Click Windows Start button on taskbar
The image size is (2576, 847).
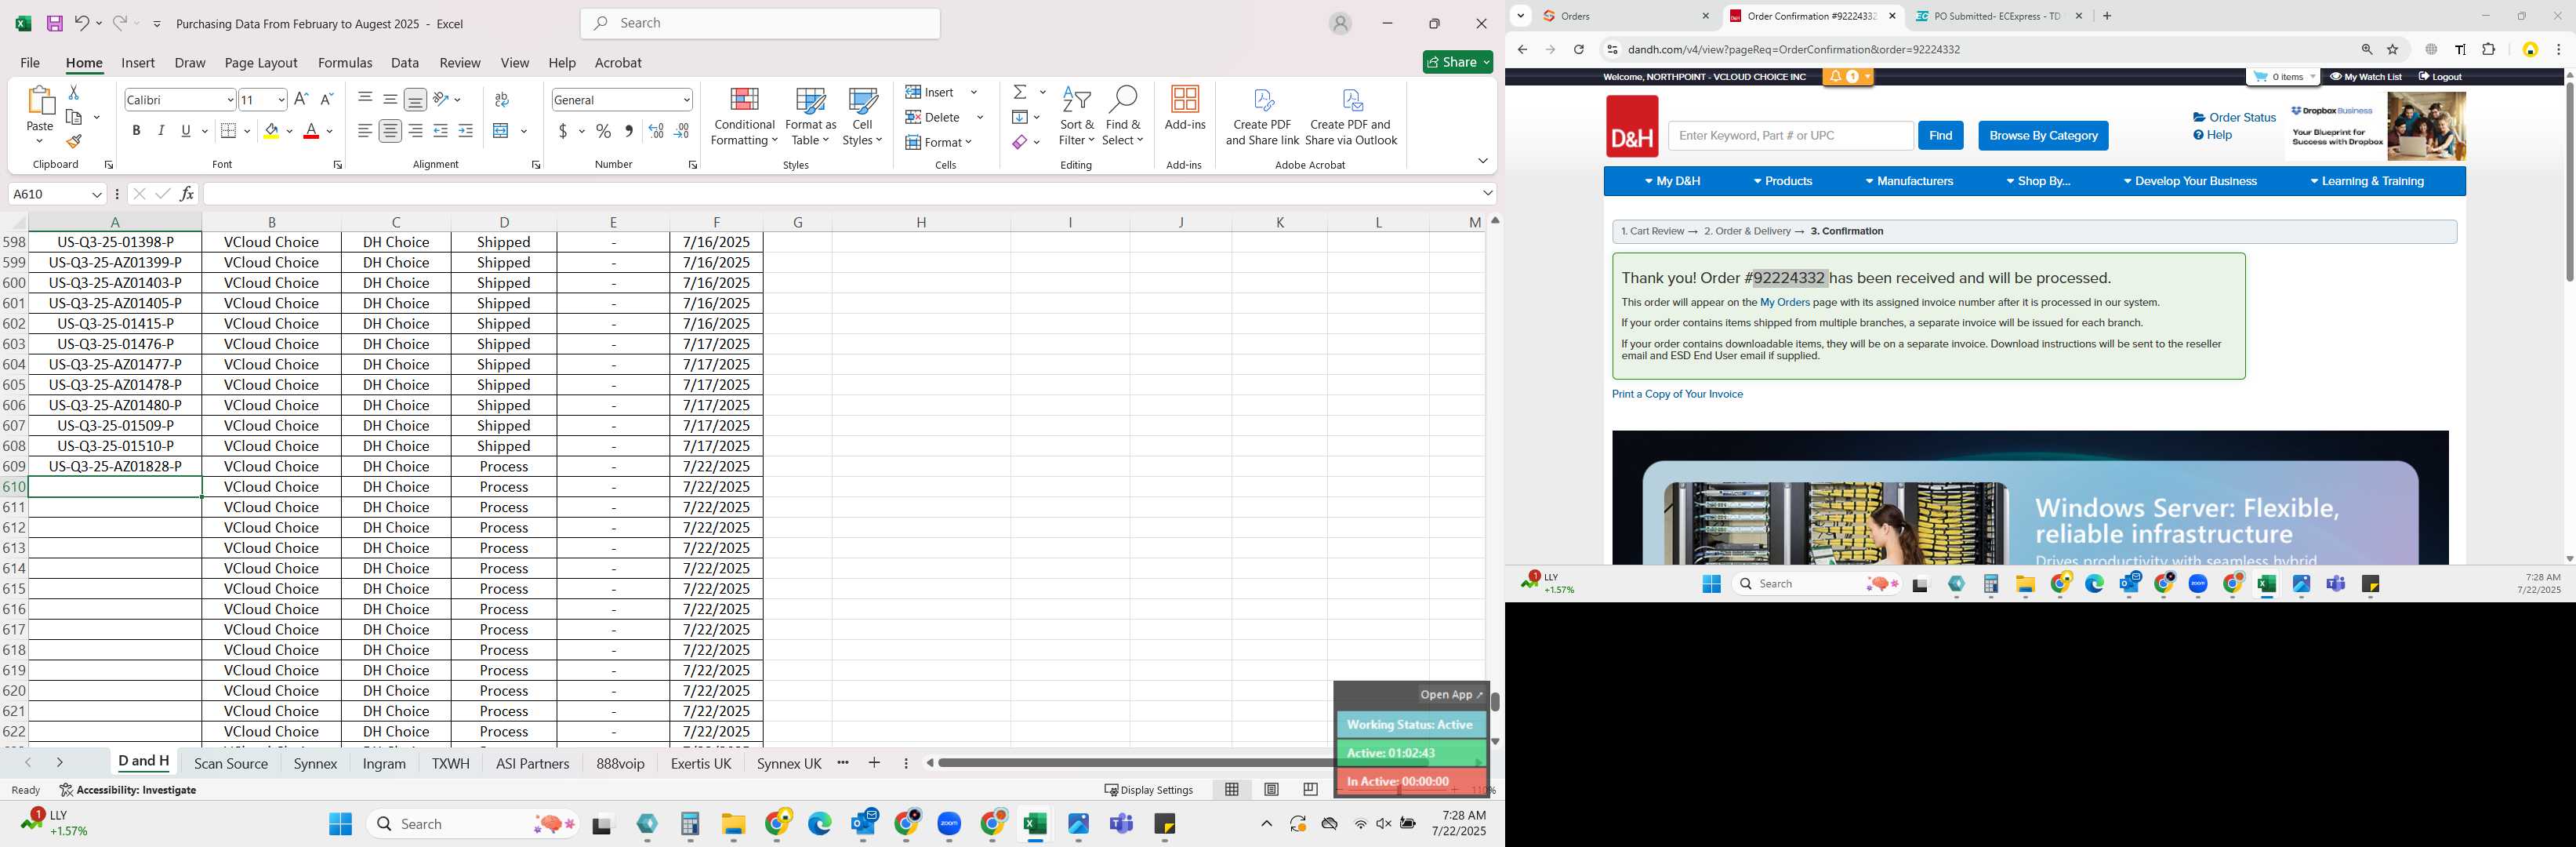340,824
